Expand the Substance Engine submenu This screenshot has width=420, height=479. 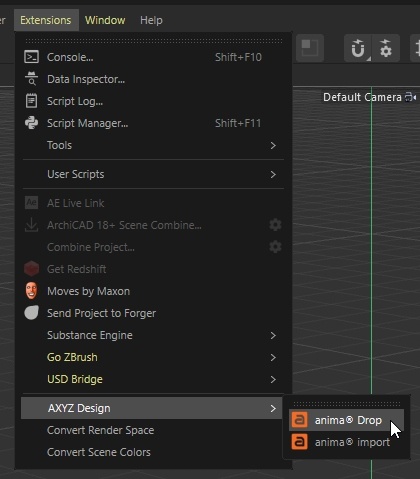click(153, 335)
